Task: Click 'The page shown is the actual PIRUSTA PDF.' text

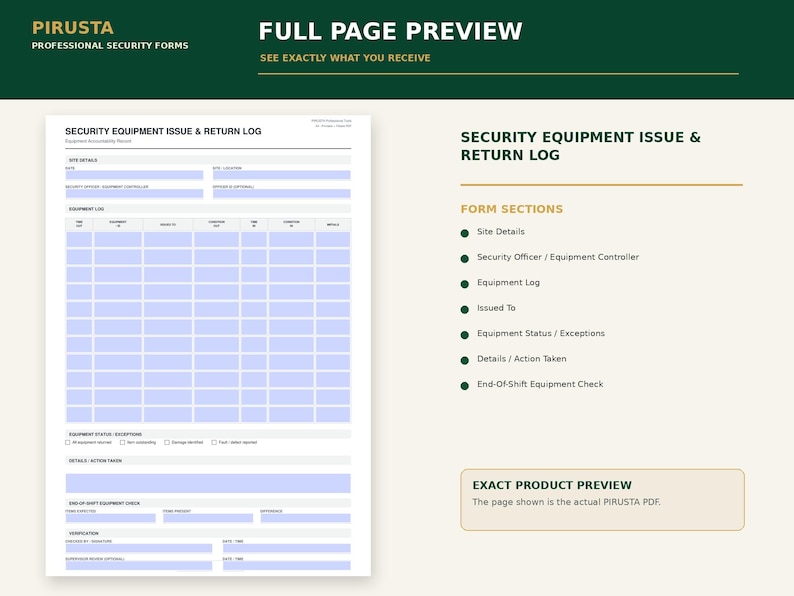Action: pos(566,502)
